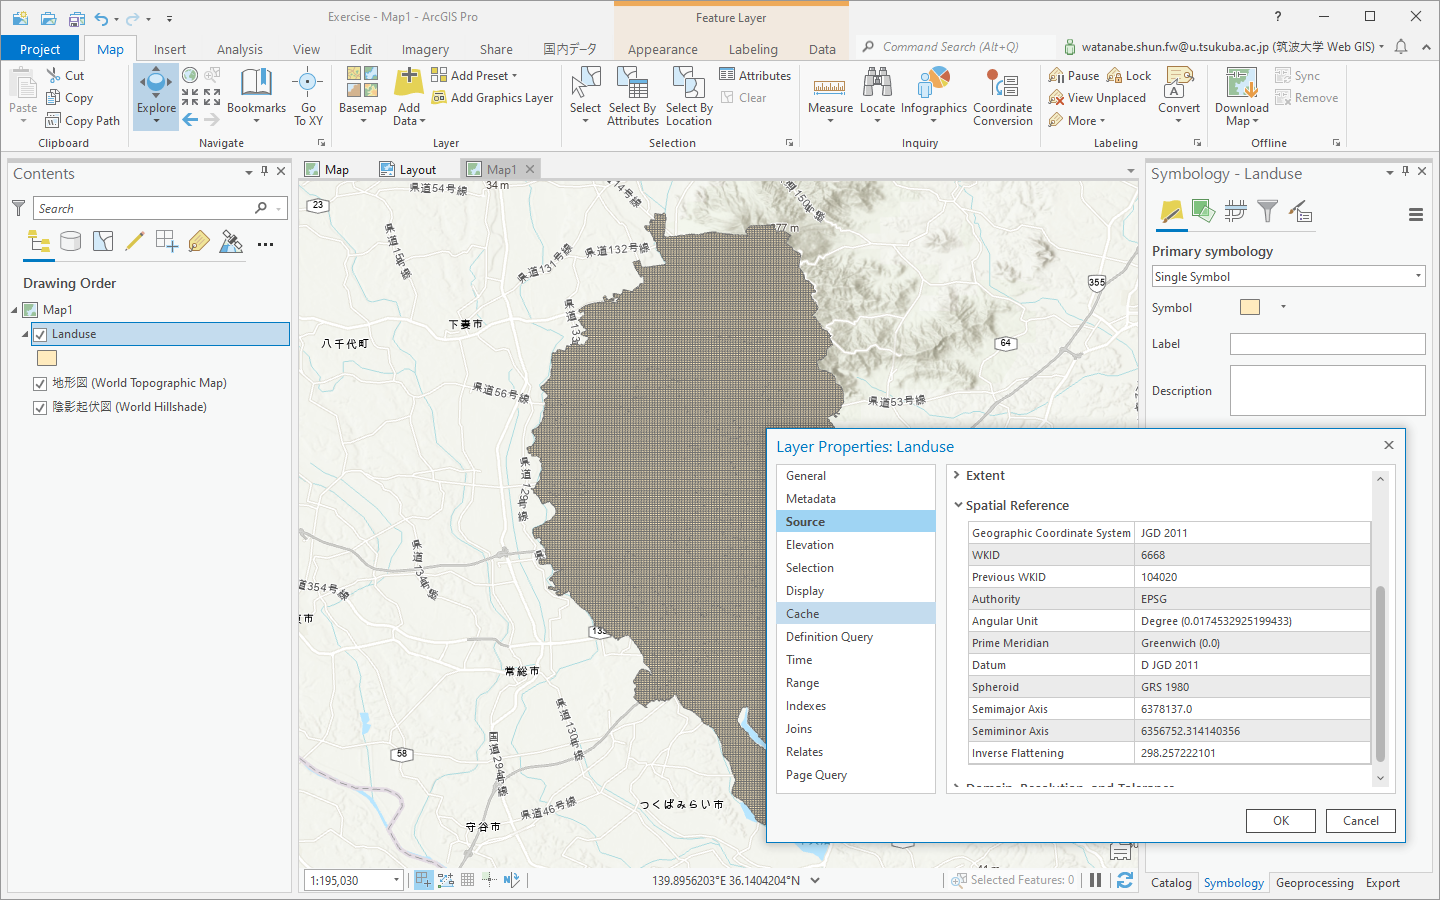This screenshot has width=1440, height=900.
Task: Click the Go To XY tool
Action: click(308, 96)
